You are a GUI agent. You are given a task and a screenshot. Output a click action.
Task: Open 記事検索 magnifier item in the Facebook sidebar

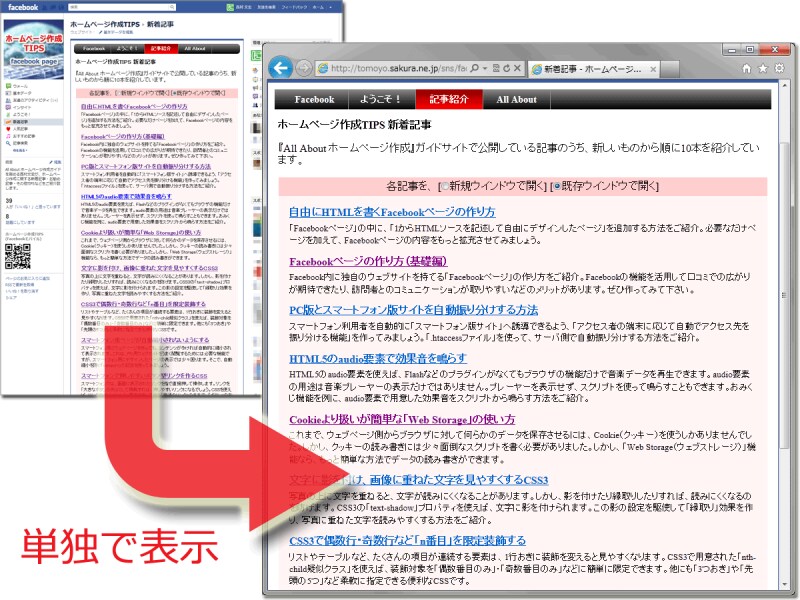coord(18,143)
